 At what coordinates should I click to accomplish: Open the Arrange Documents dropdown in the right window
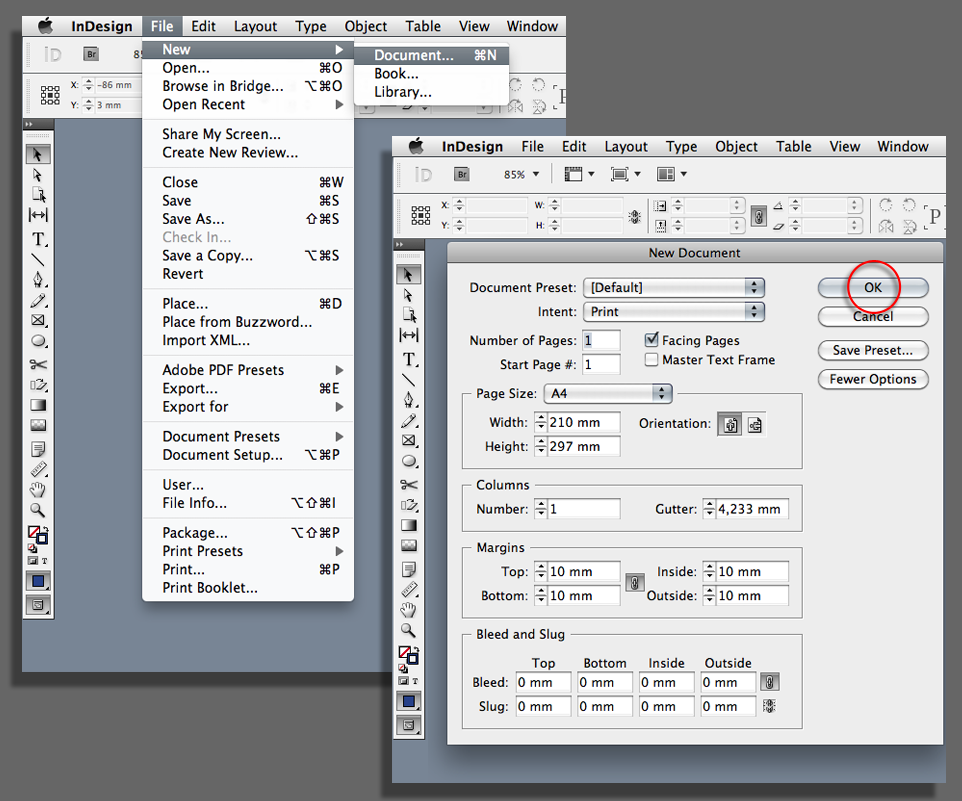(672, 174)
